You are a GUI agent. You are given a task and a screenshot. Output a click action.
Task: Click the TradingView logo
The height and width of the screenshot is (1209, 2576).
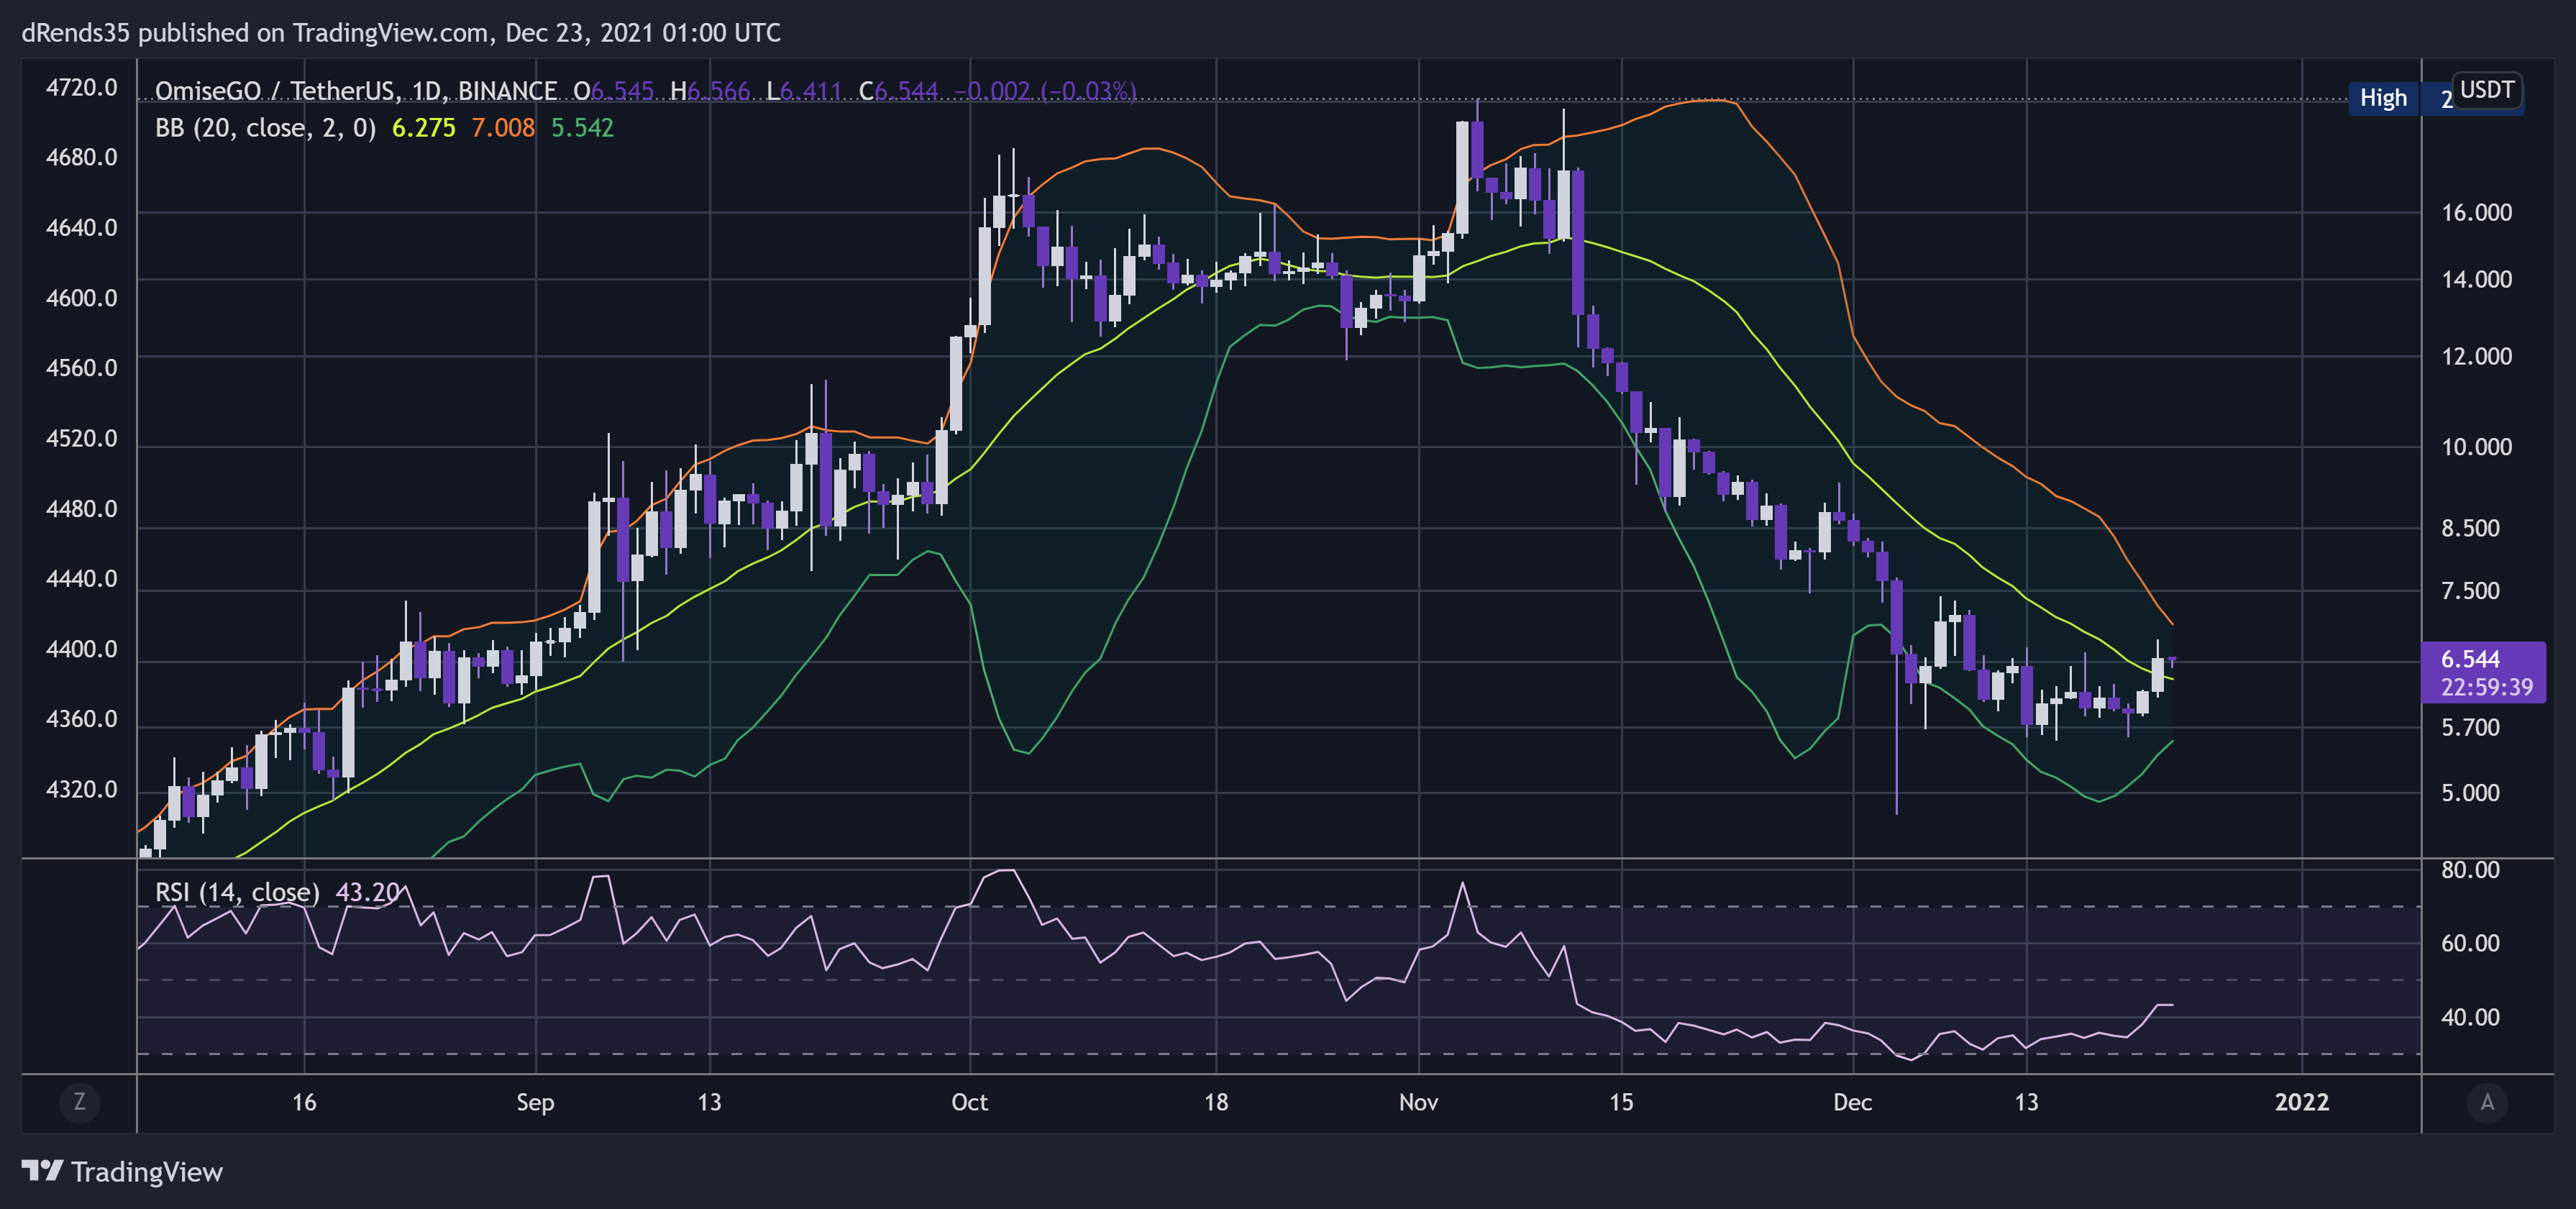122,1171
